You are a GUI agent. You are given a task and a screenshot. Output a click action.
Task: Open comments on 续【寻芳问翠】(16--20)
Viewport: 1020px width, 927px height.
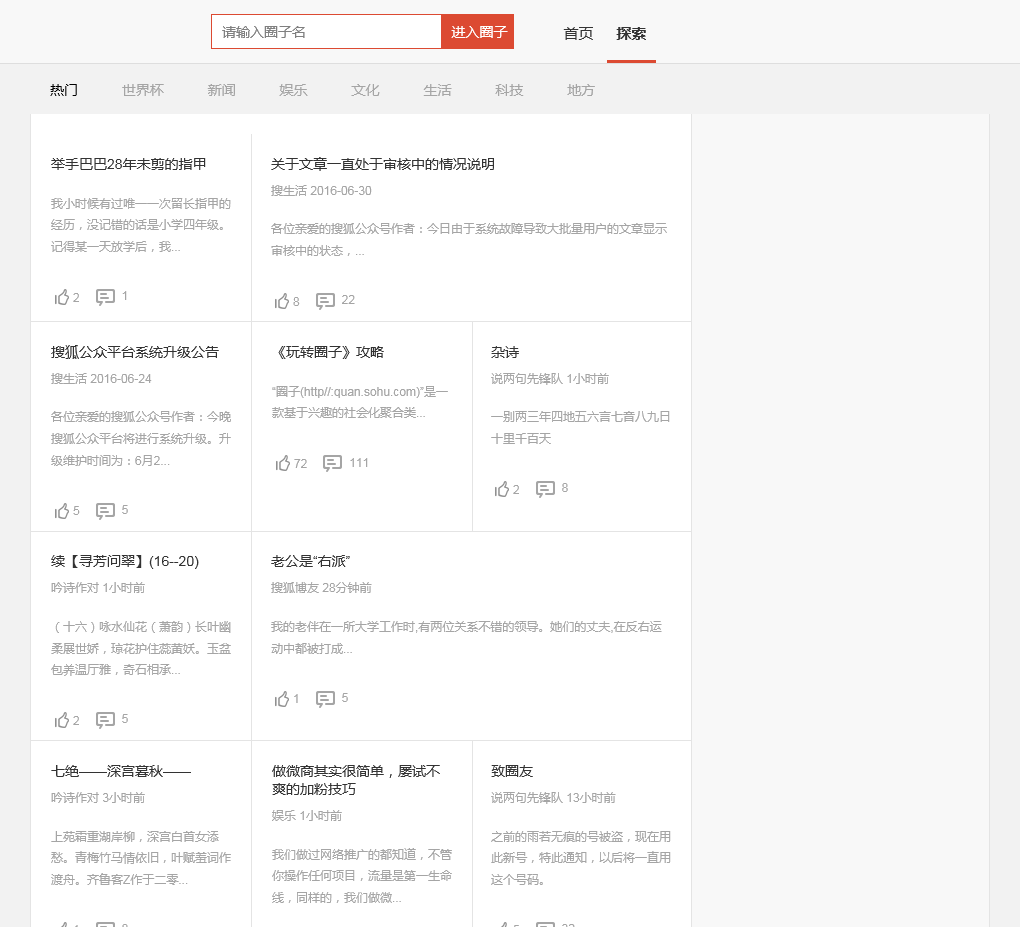pyautogui.click(x=105, y=719)
